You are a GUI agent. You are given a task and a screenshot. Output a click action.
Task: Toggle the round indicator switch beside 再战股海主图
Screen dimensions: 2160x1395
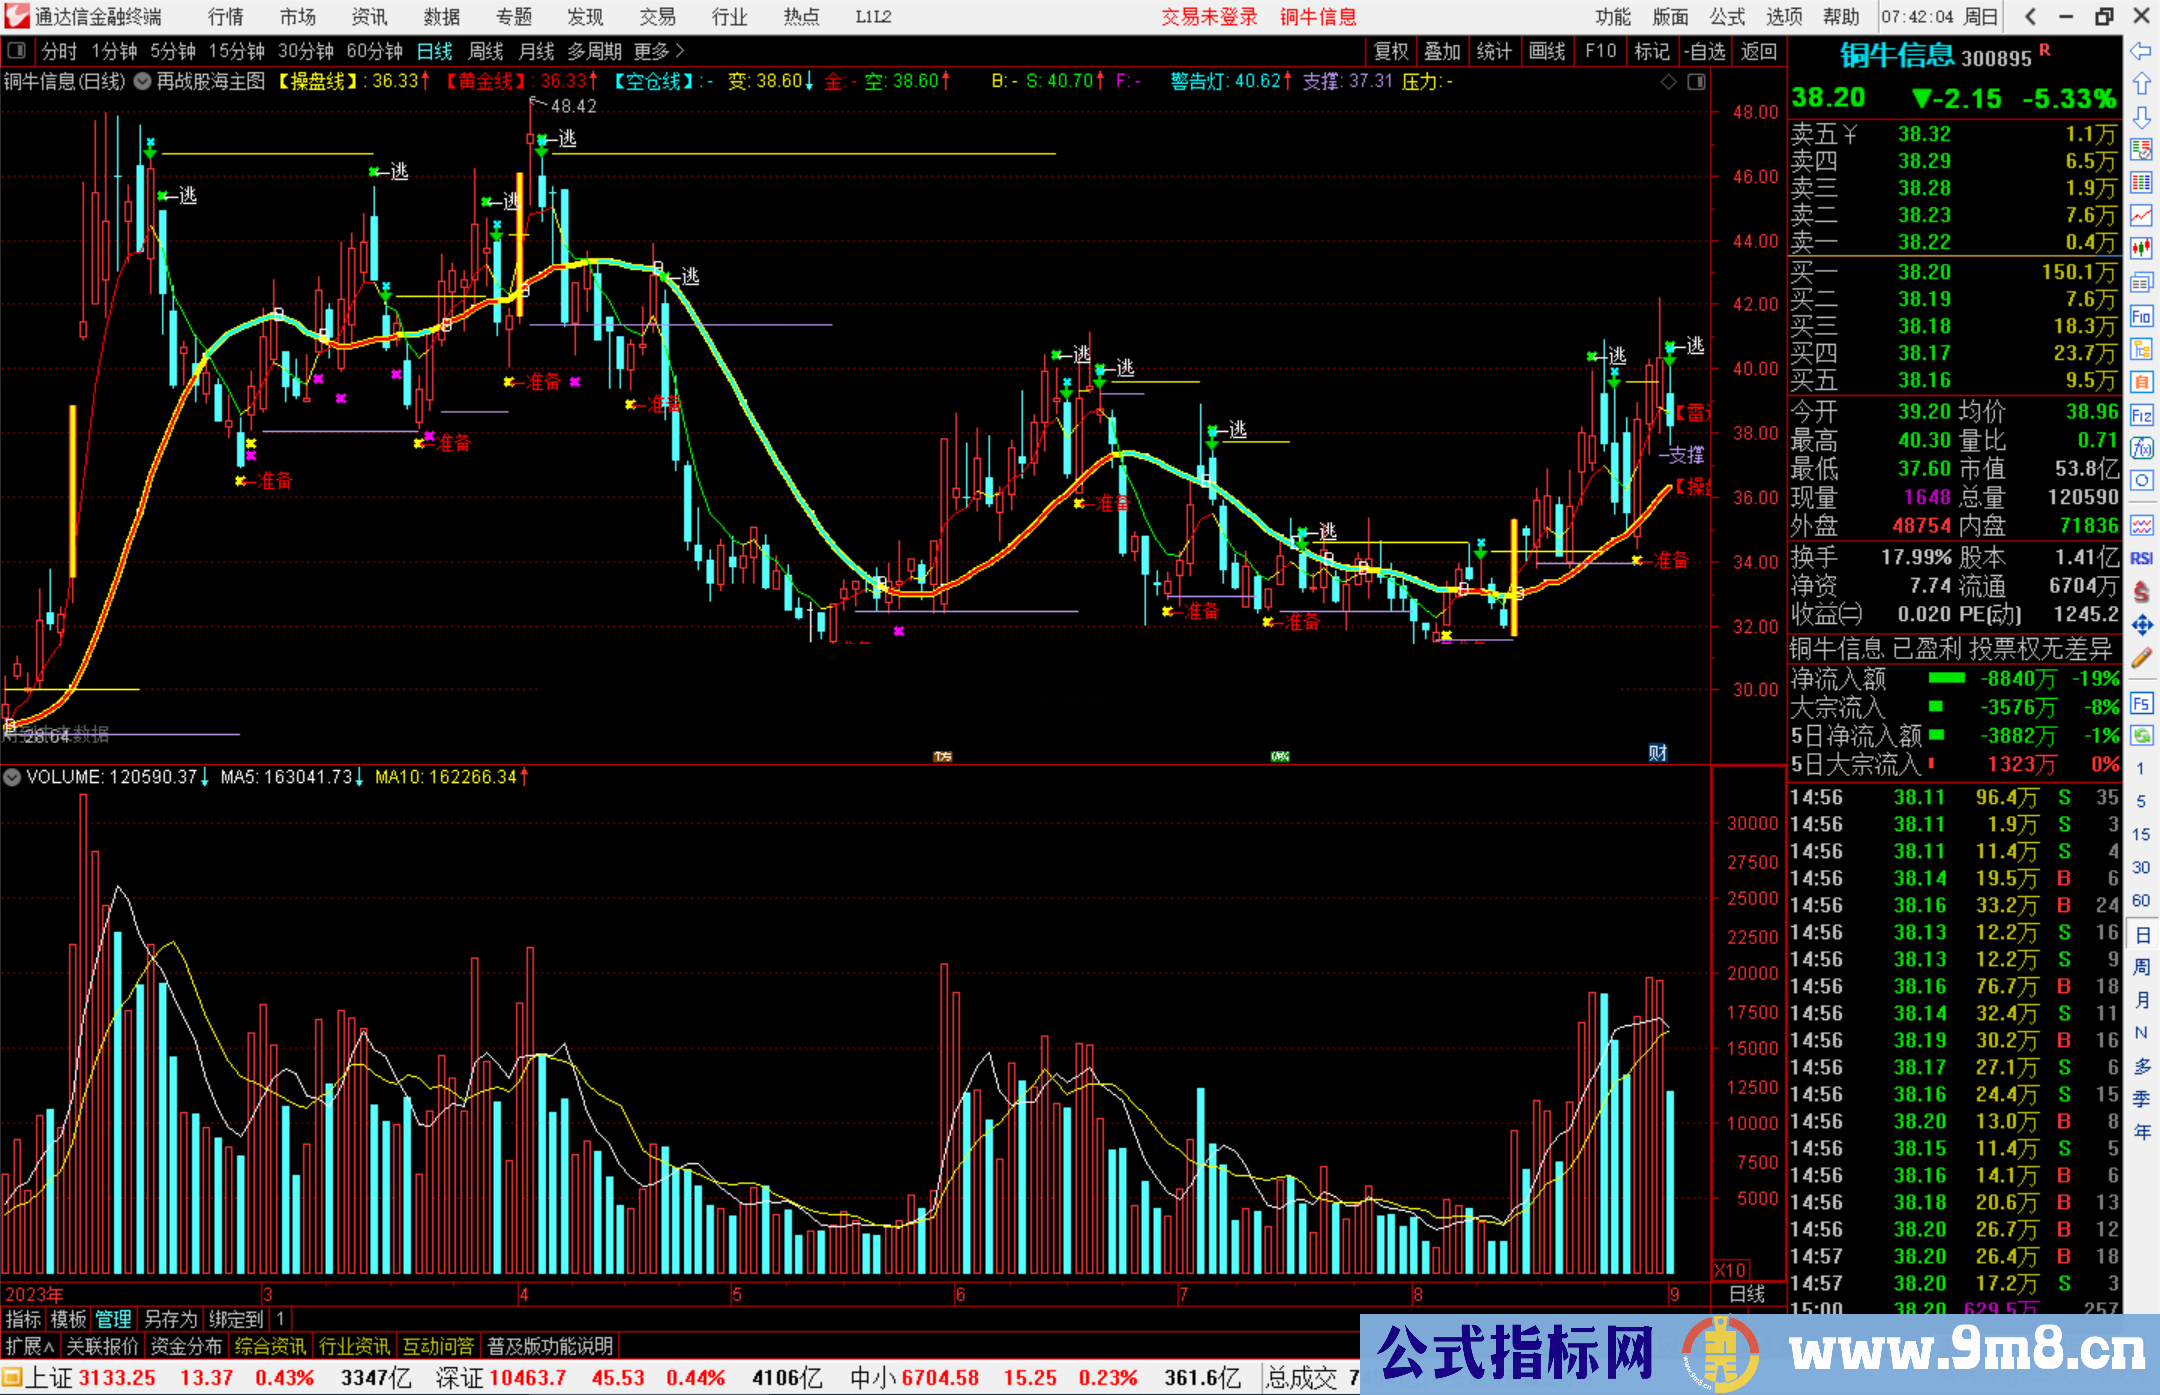(x=143, y=81)
